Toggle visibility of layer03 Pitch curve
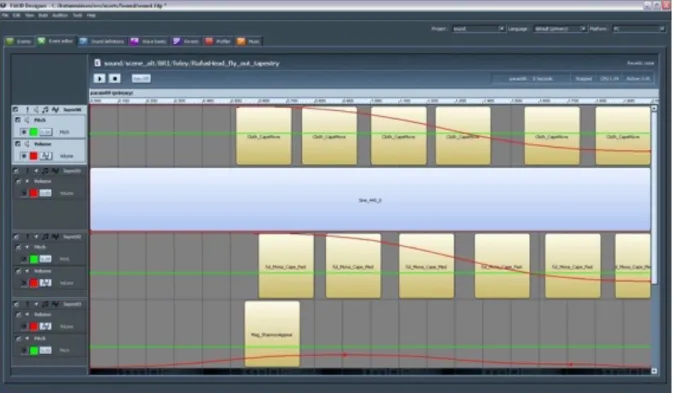This screenshot has height=393, width=673. coord(24,351)
